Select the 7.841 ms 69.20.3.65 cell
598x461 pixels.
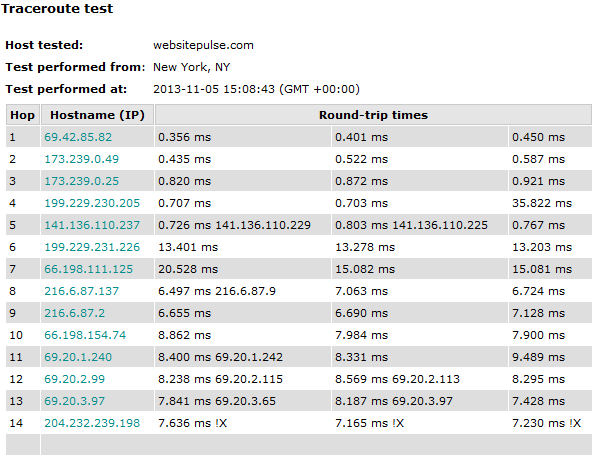pos(243,401)
